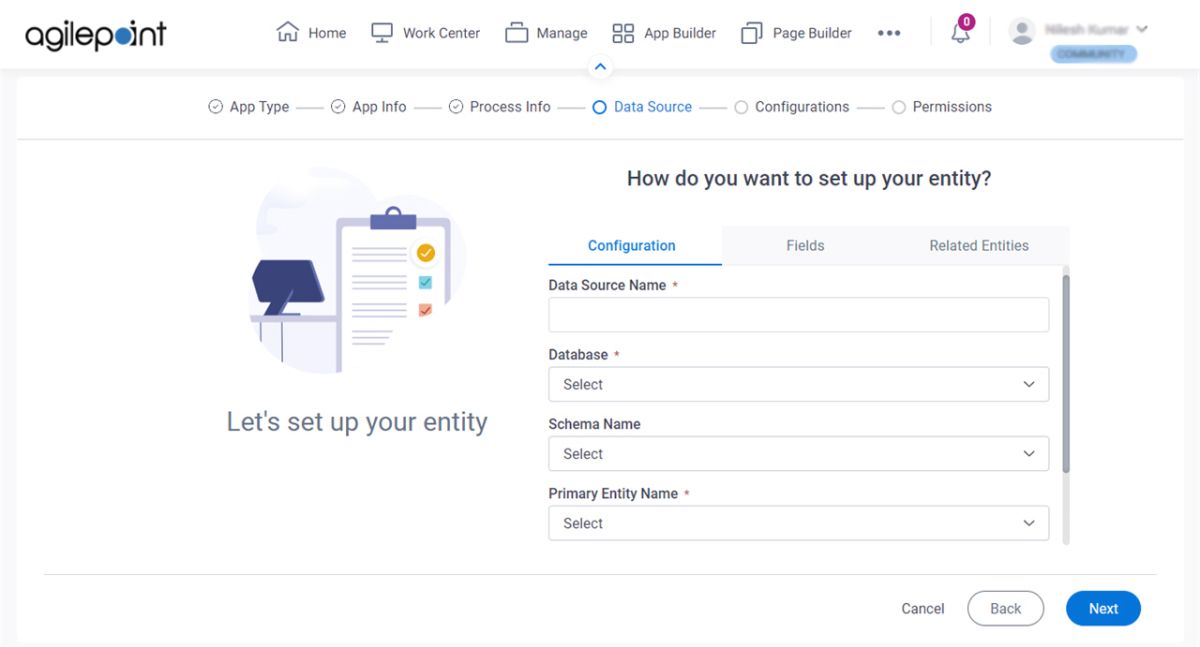Click heading 'How do you want to set up your entity?'
The height and width of the screenshot is (647, 1200).
[x=809, y=178]
